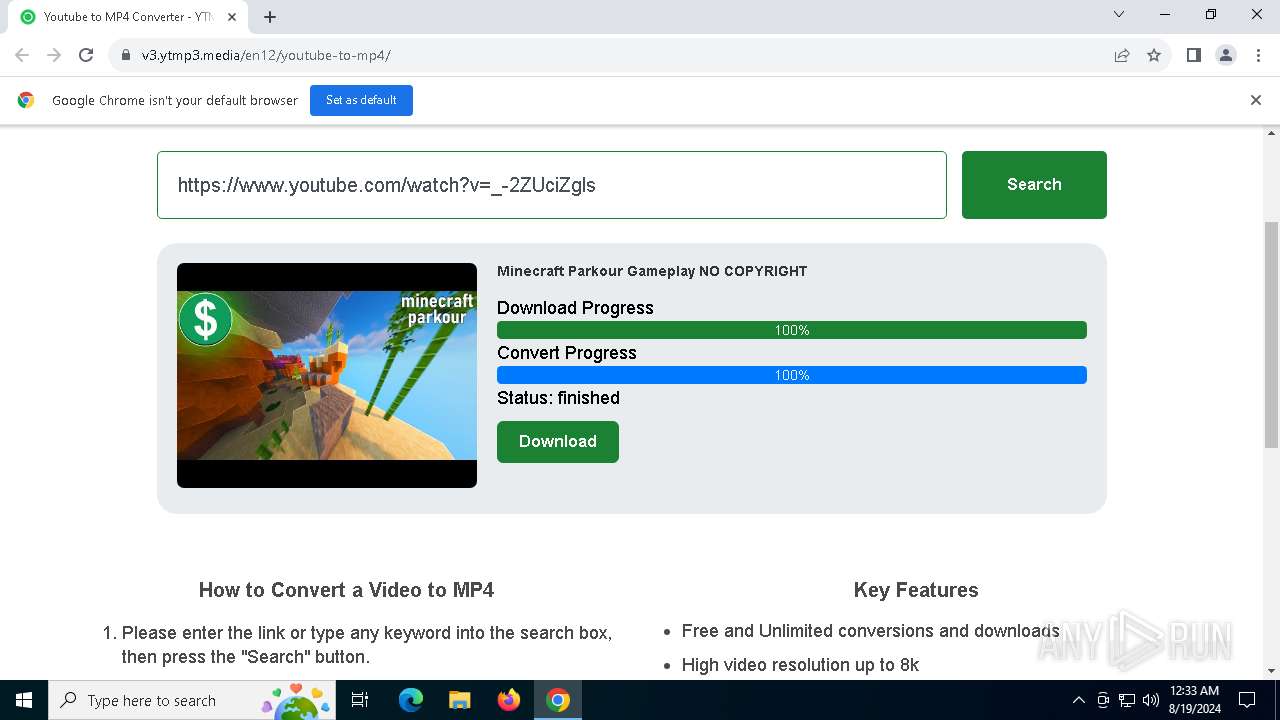This screenshot has height=720, width=1280.
Task: Click the 'Key Features' heading
Action: pyautogui.click(x=916, y=590)
